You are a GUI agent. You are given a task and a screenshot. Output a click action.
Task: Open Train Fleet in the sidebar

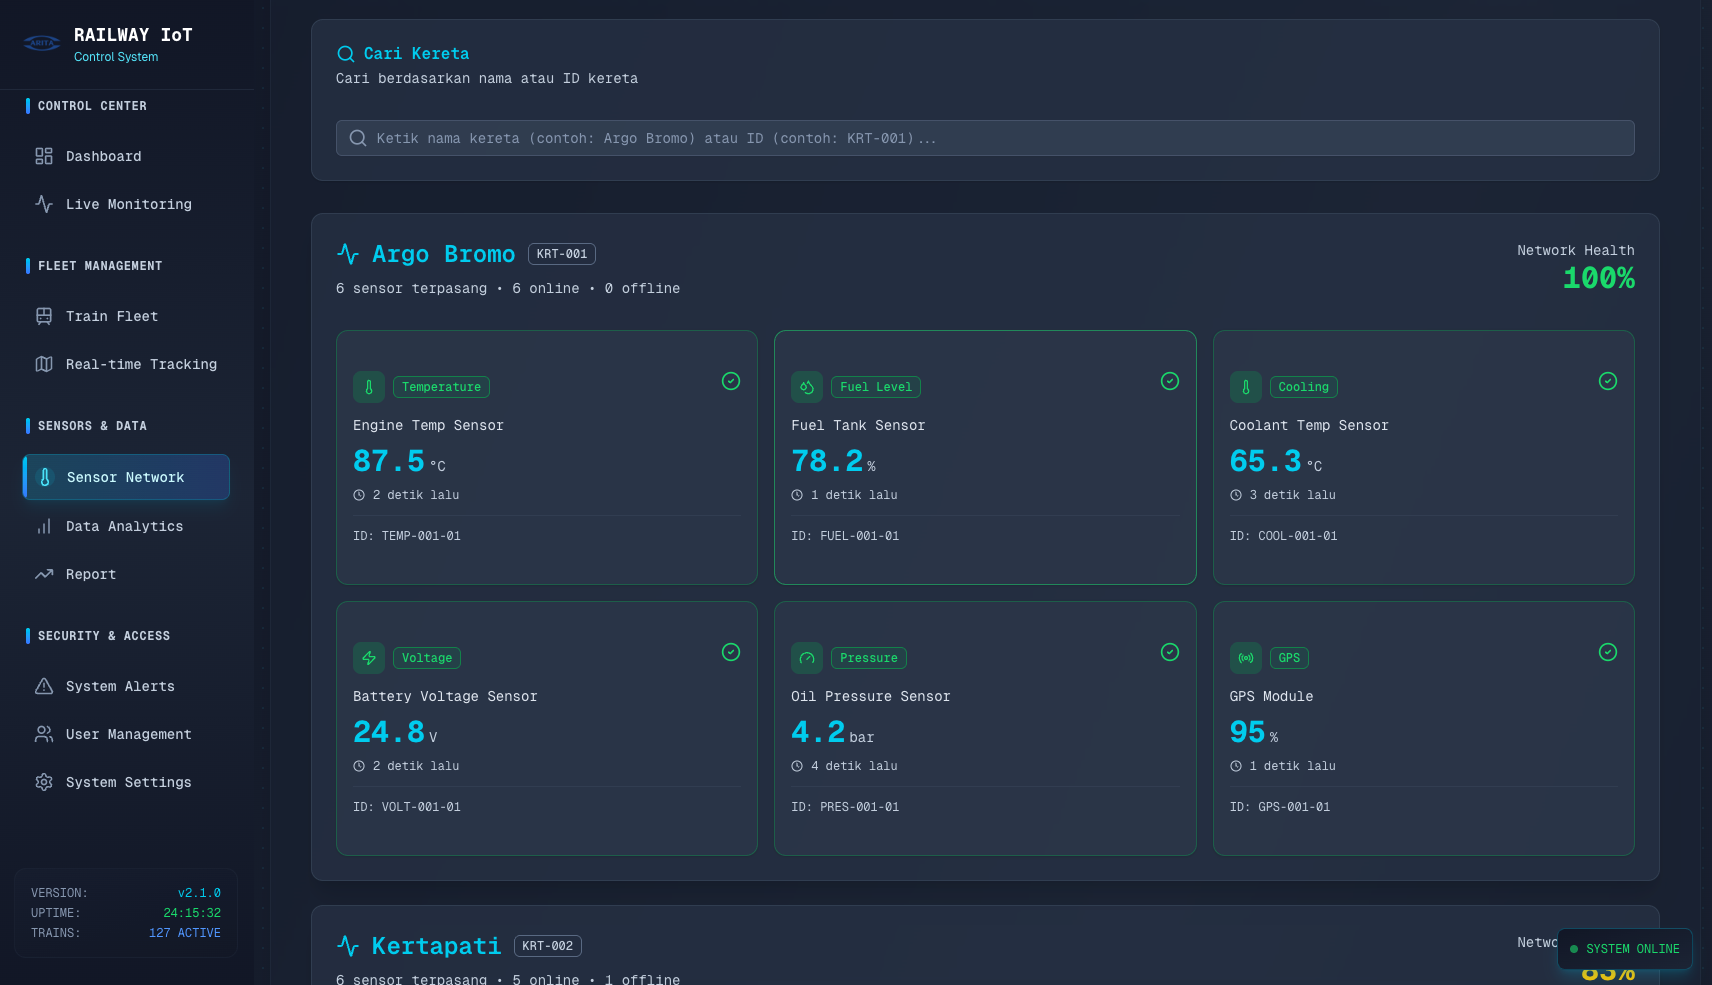pyautogui.click(x=111, y=317)
